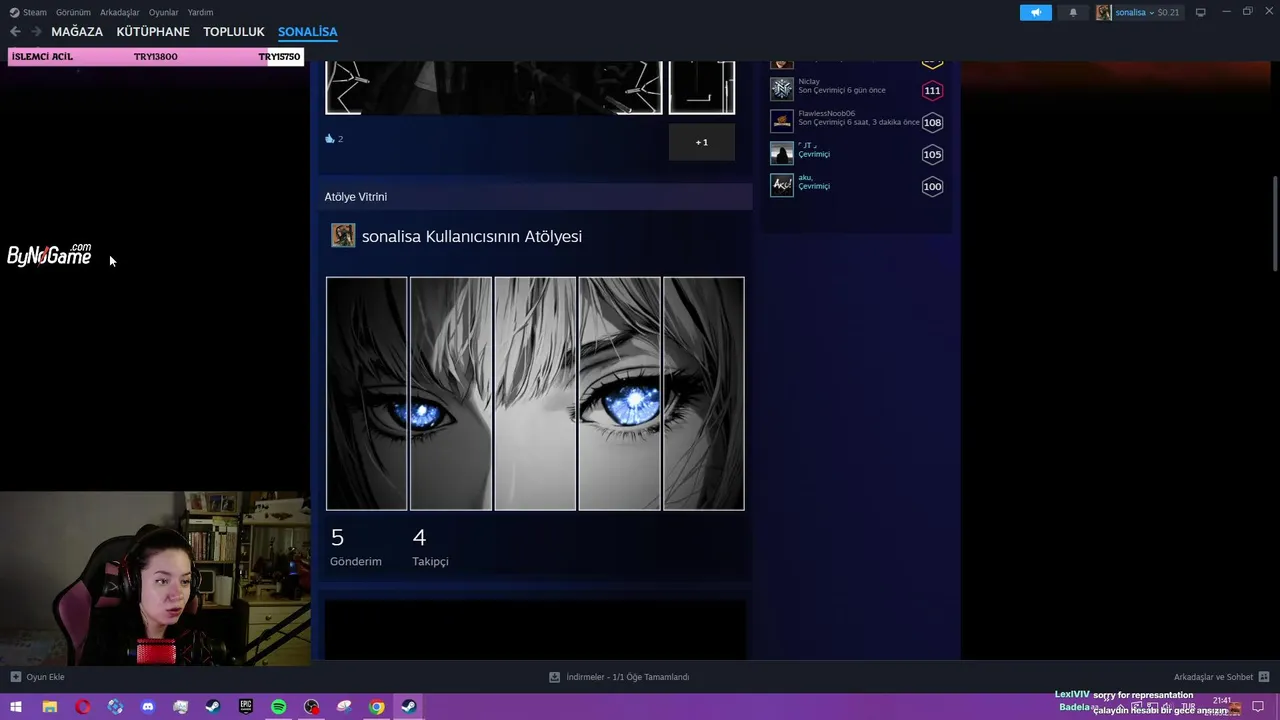Open the second workshop artwork with left eye
The image size is (1280, 720).
point(451,394)
